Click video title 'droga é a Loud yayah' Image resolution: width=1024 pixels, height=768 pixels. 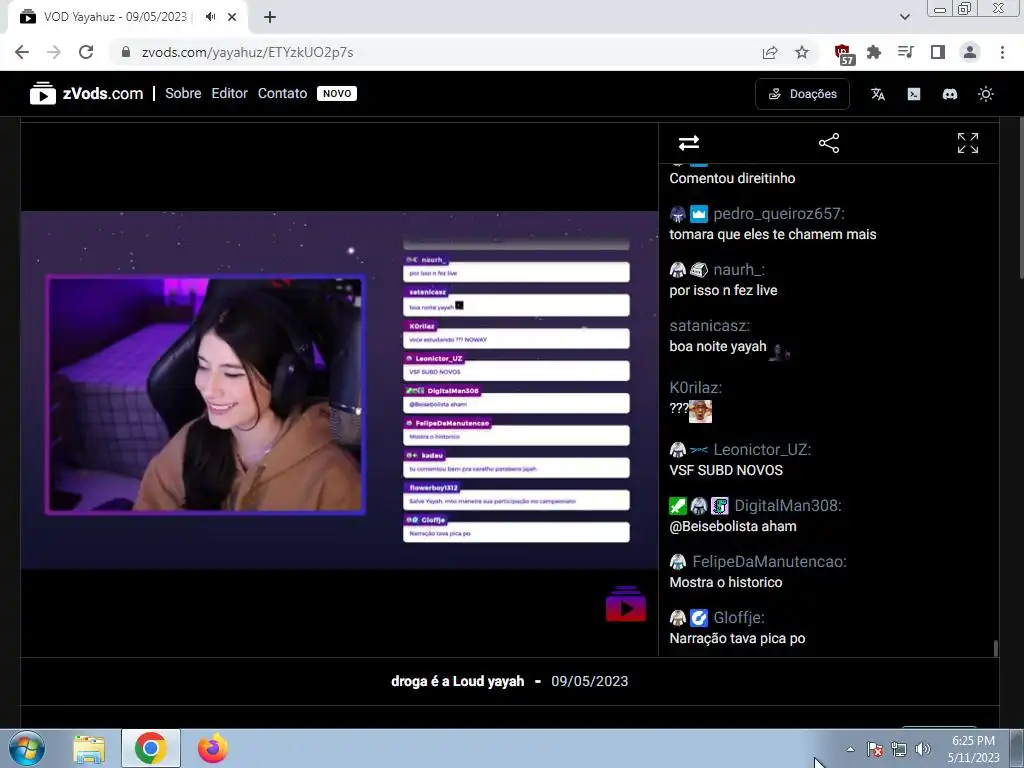pyautogui.click(x=457, y=681)
